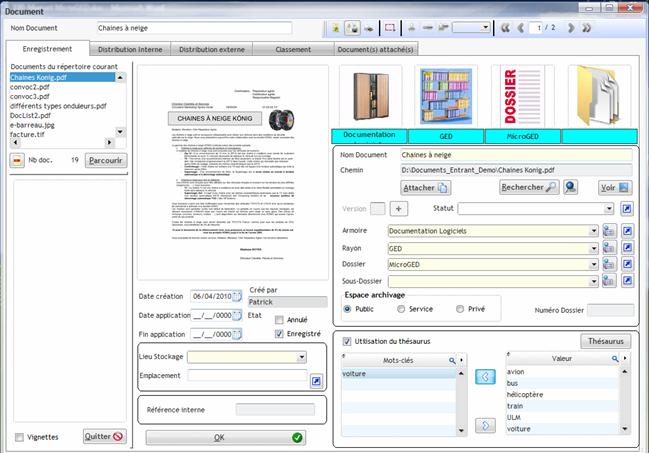The image size is (649, 453).
Task: Switch to the Classement tab
Action: pos(292,48)
